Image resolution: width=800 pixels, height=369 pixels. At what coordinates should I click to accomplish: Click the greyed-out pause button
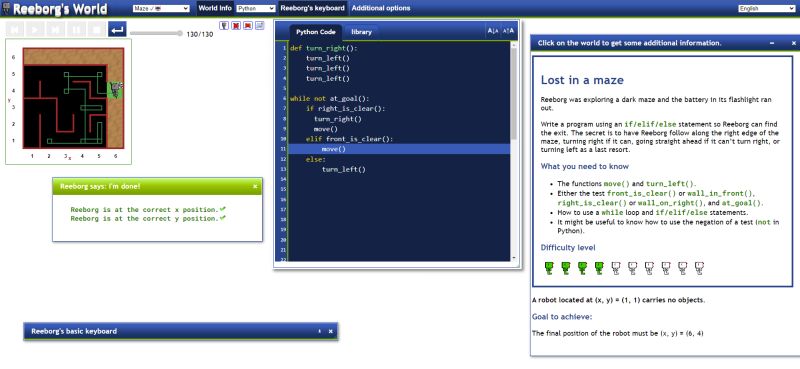76,29
